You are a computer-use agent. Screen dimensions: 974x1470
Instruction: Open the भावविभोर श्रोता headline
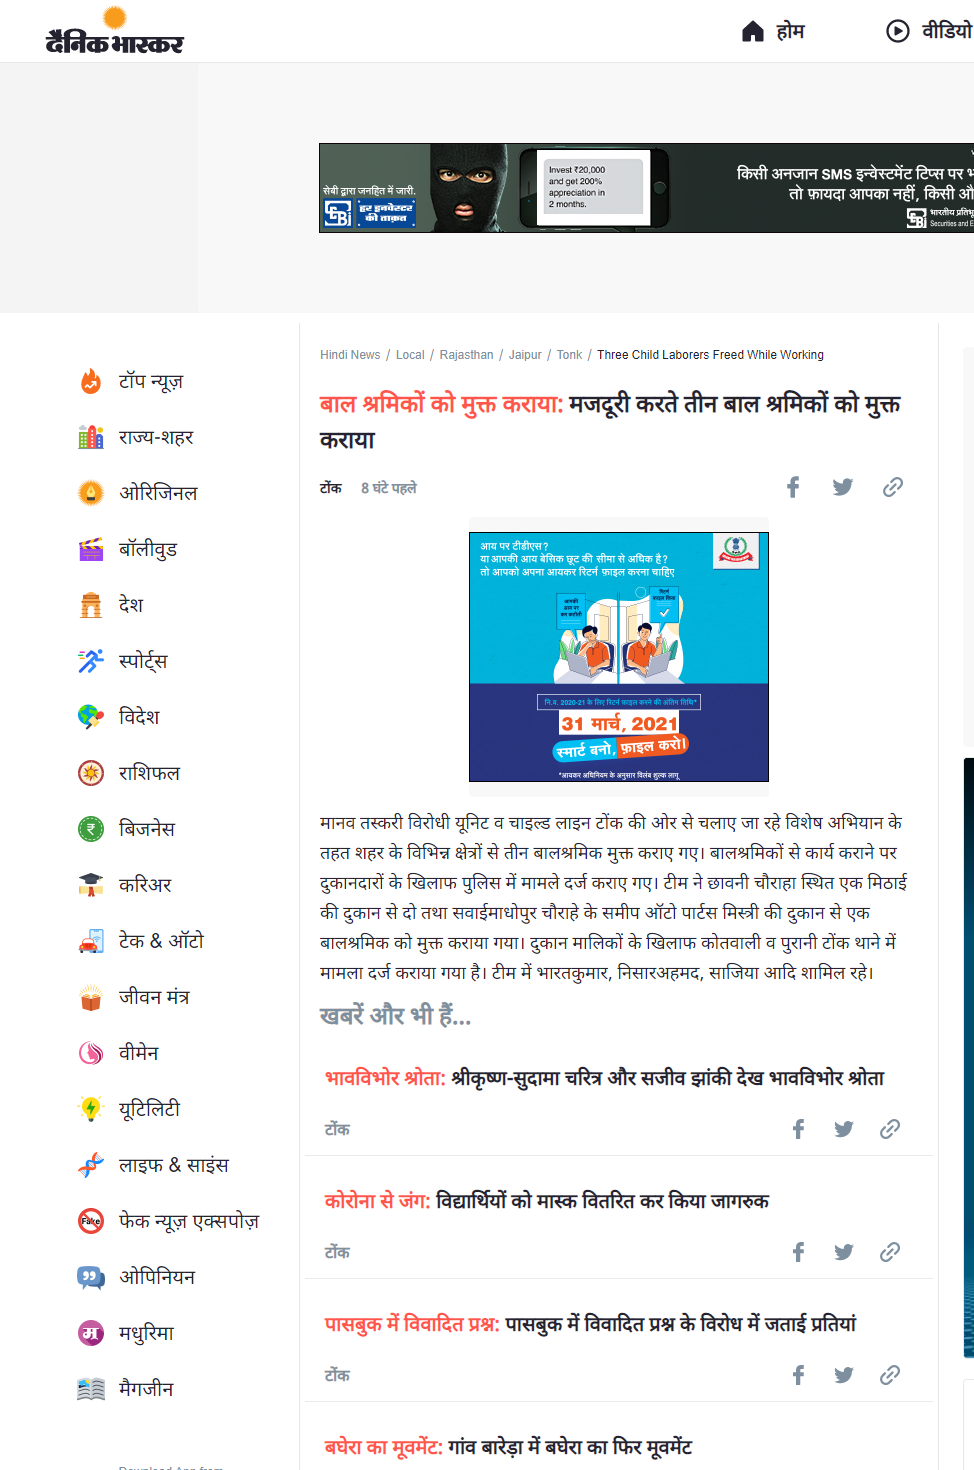pos(604,1078)
